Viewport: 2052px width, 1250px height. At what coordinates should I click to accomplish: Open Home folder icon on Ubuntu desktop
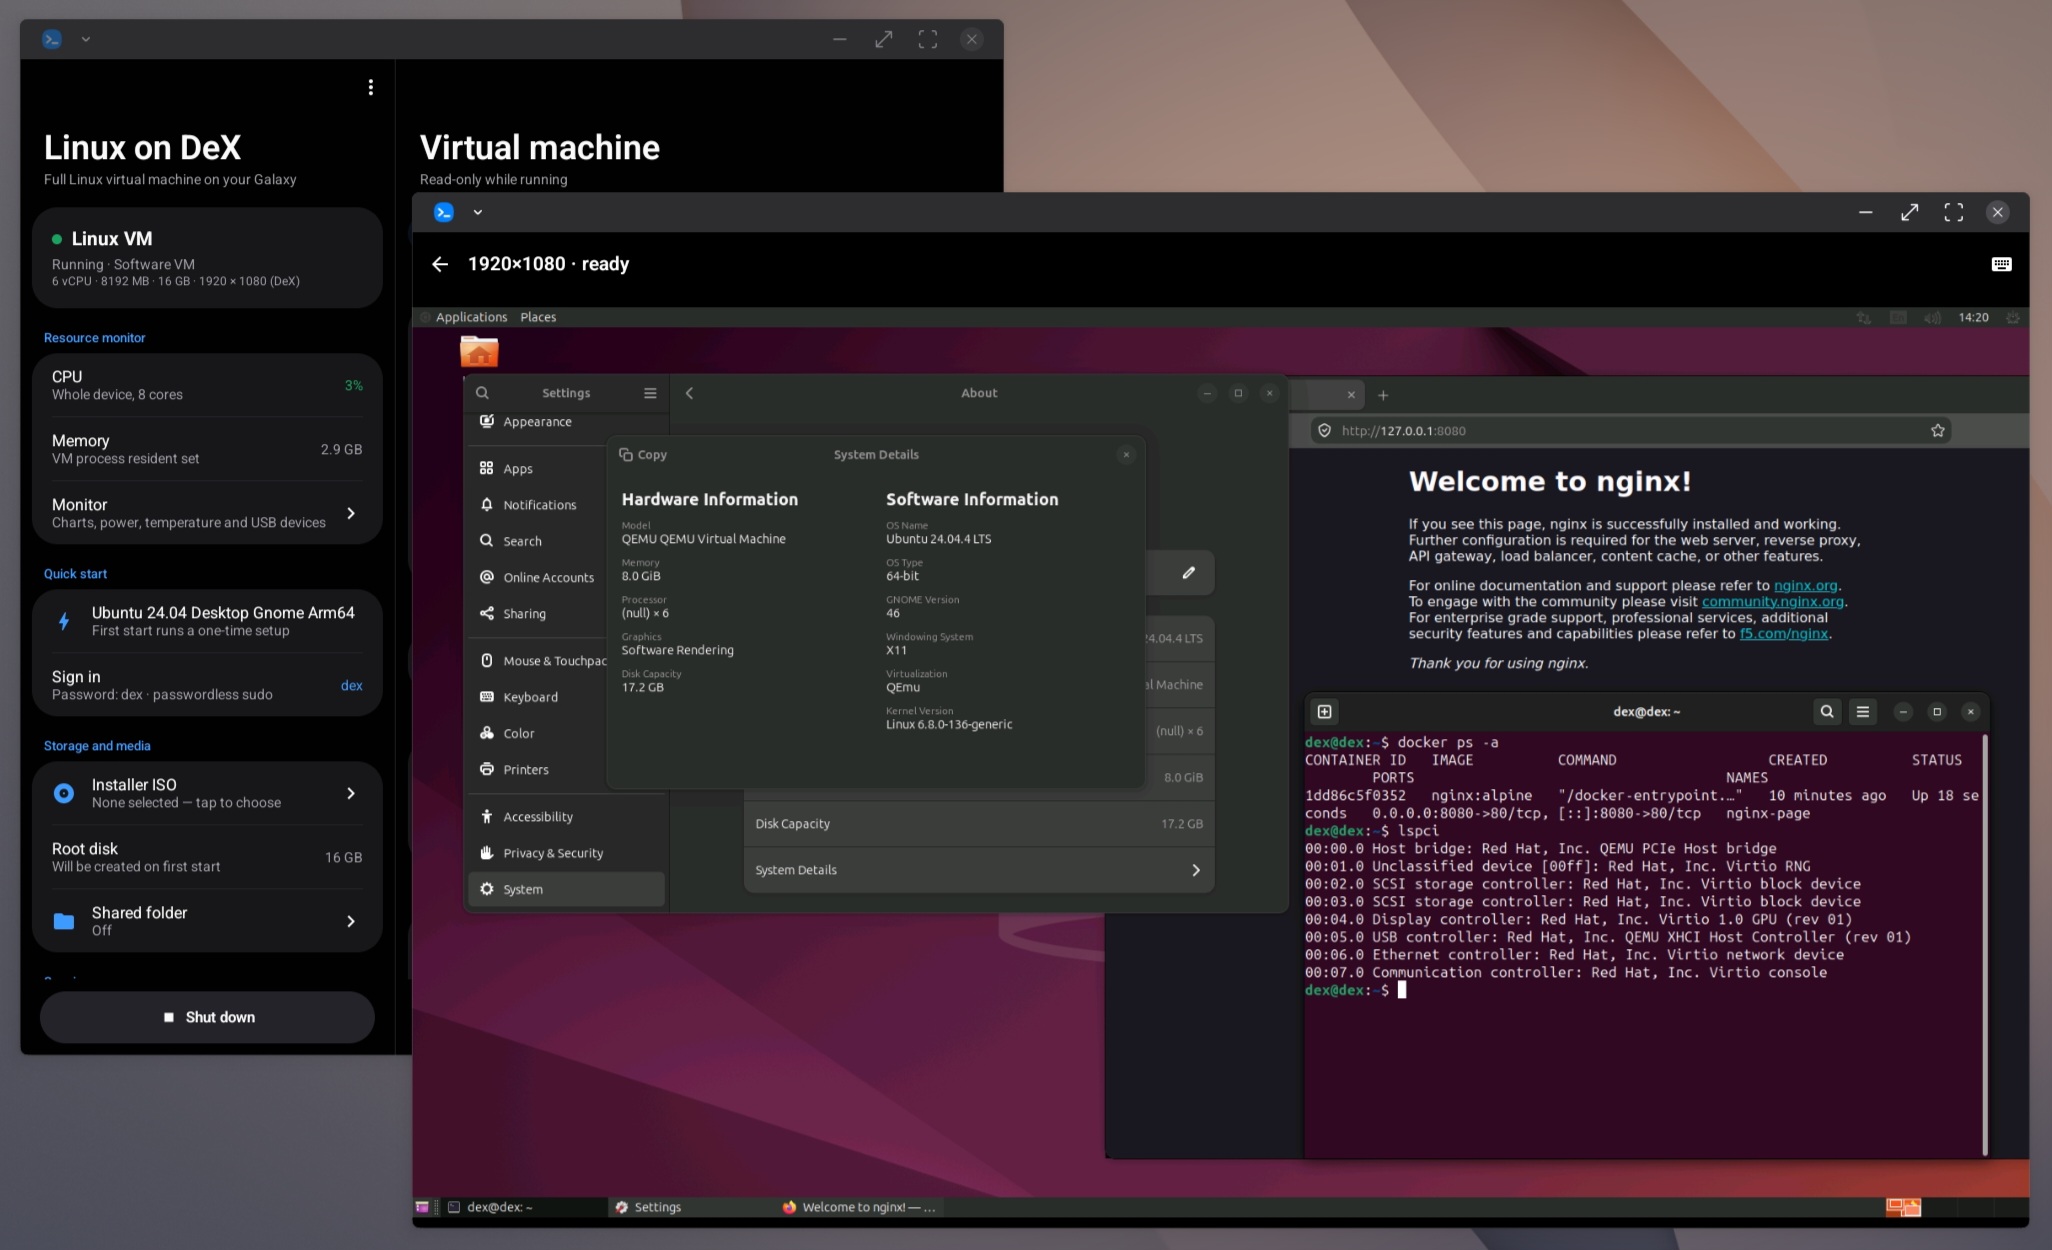(479, 351)
